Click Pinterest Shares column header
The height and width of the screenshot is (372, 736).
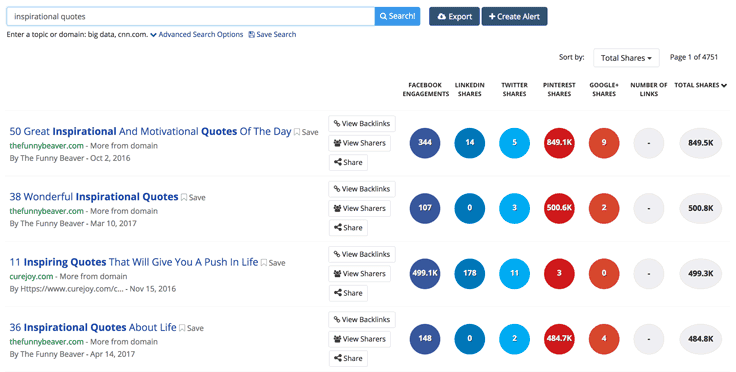[559, 89]
